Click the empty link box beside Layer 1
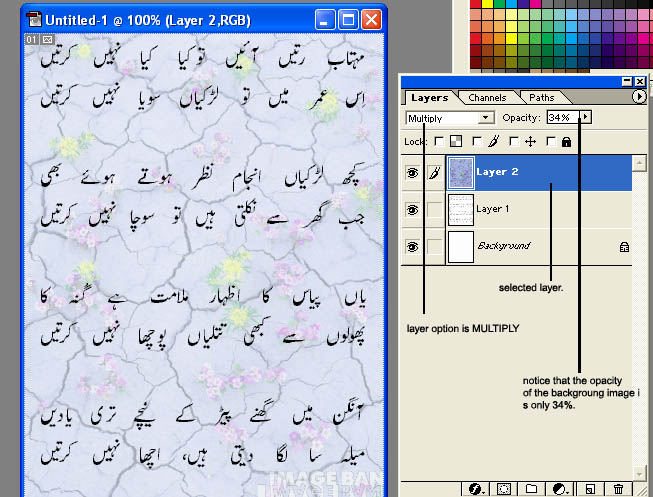 [434, 209]
